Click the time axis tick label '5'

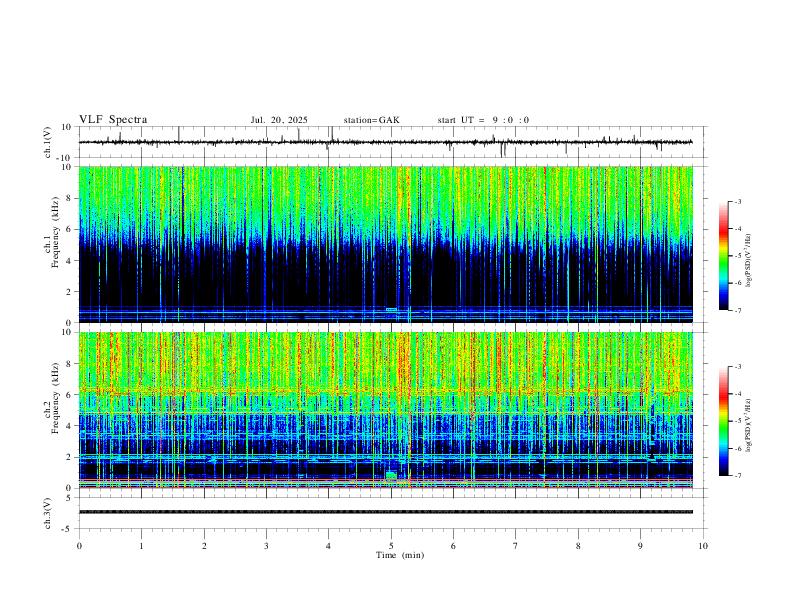[391, 546]
